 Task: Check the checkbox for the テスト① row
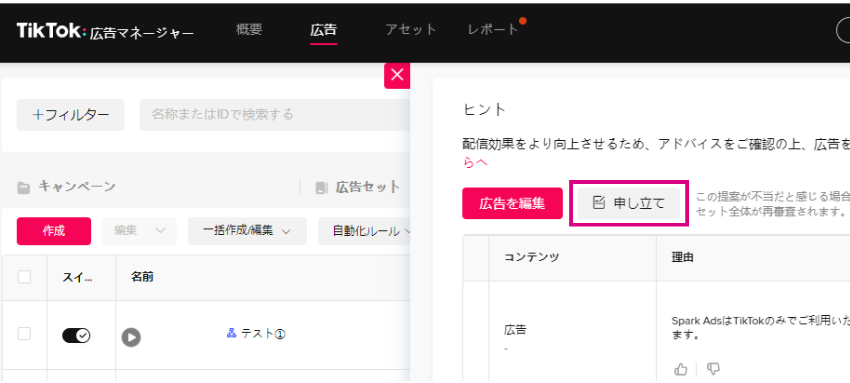[x=24, y=334]
